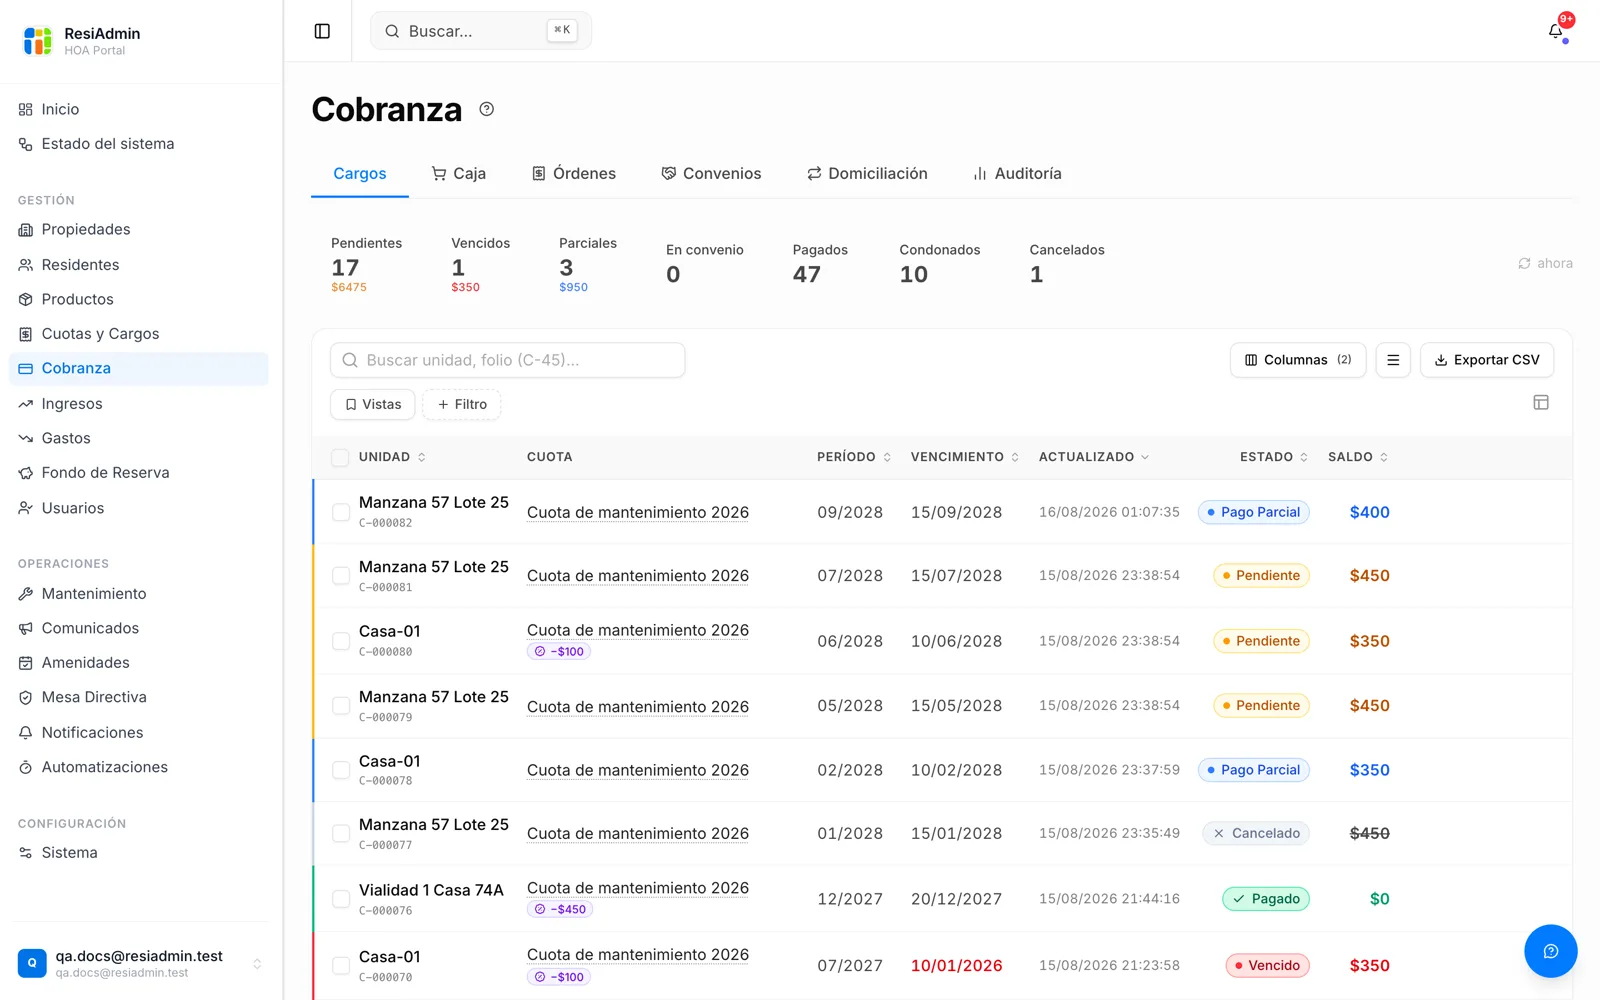Open Fondo de Reserva in sidebar
The width and height of the screenshot is (1600, 1000).
point(139,473)
